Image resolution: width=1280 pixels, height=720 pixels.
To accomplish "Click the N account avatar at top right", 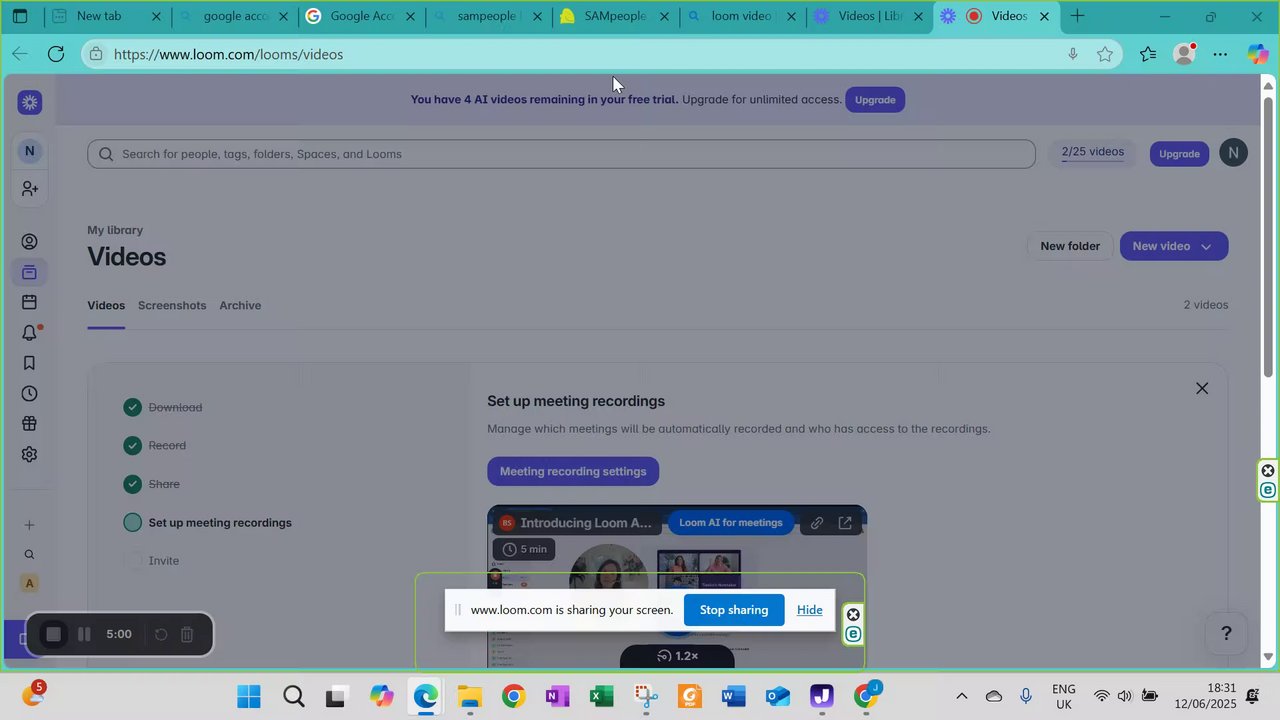I will [x=1234, y=153].
